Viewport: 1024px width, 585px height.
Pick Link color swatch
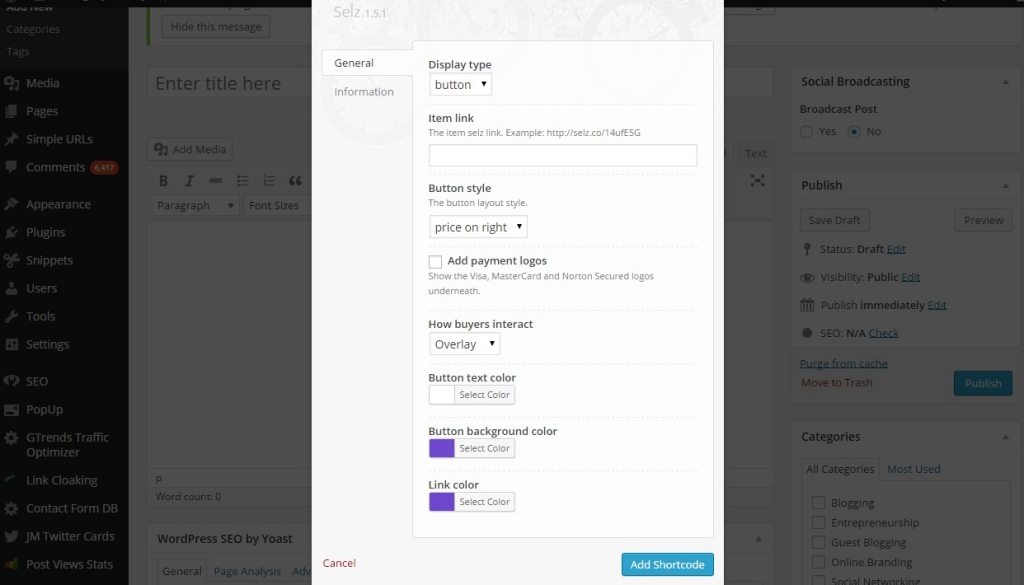tap(441, 502)
